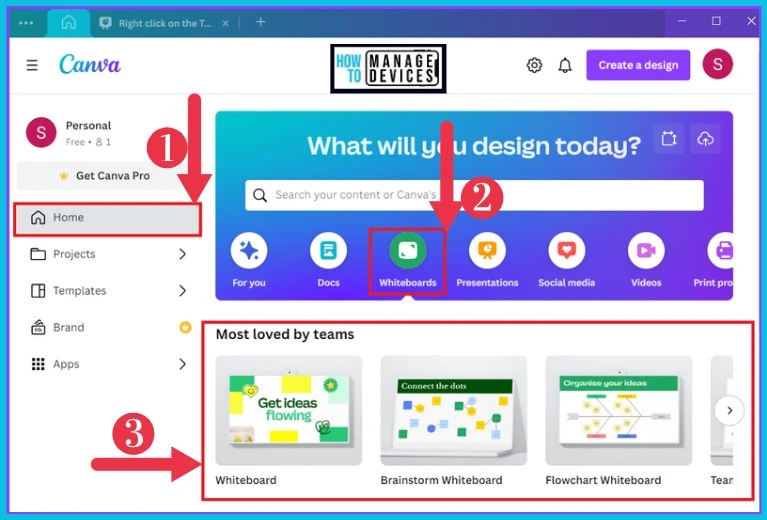Screen dimensions: 767x520
Task: Select the Videos category icon
Action: click(x=646, y=251)
